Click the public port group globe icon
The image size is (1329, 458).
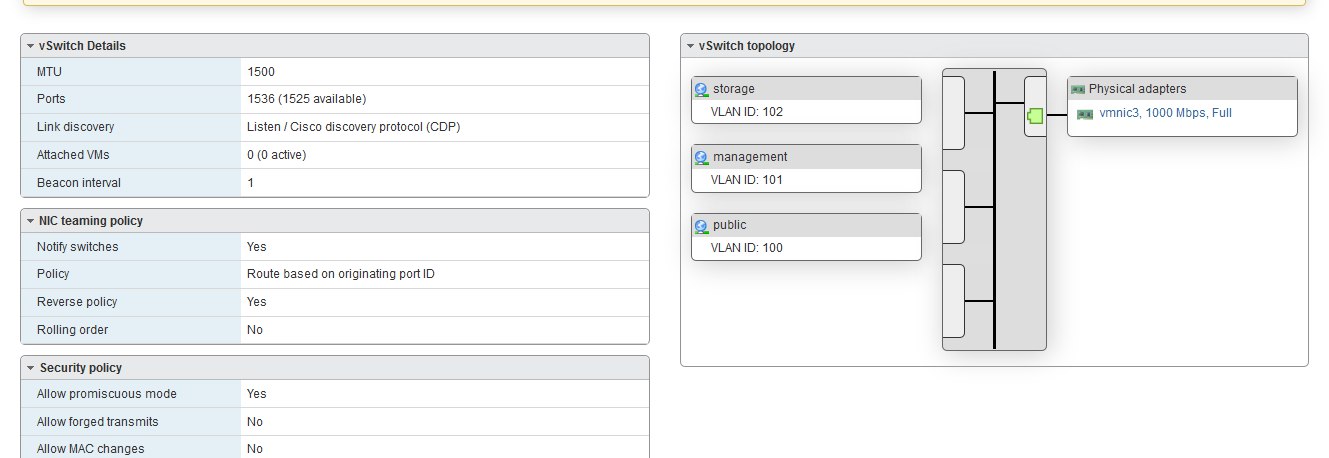click(701, 225)
